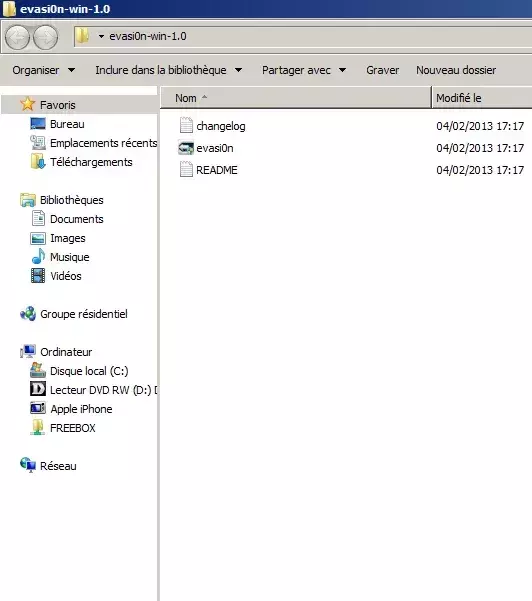Click the title bar folder icon
Viewport: 532px width, 601px height.
click(9, 9)
